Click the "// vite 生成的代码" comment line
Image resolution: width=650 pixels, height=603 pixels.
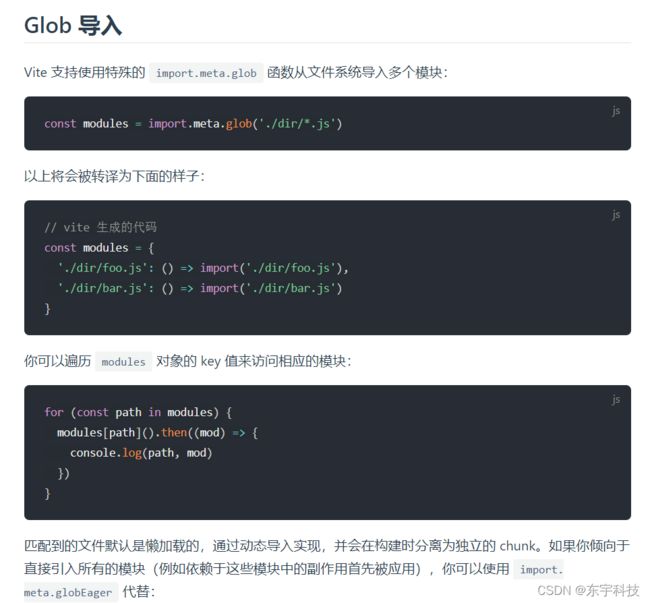point(100,227)
